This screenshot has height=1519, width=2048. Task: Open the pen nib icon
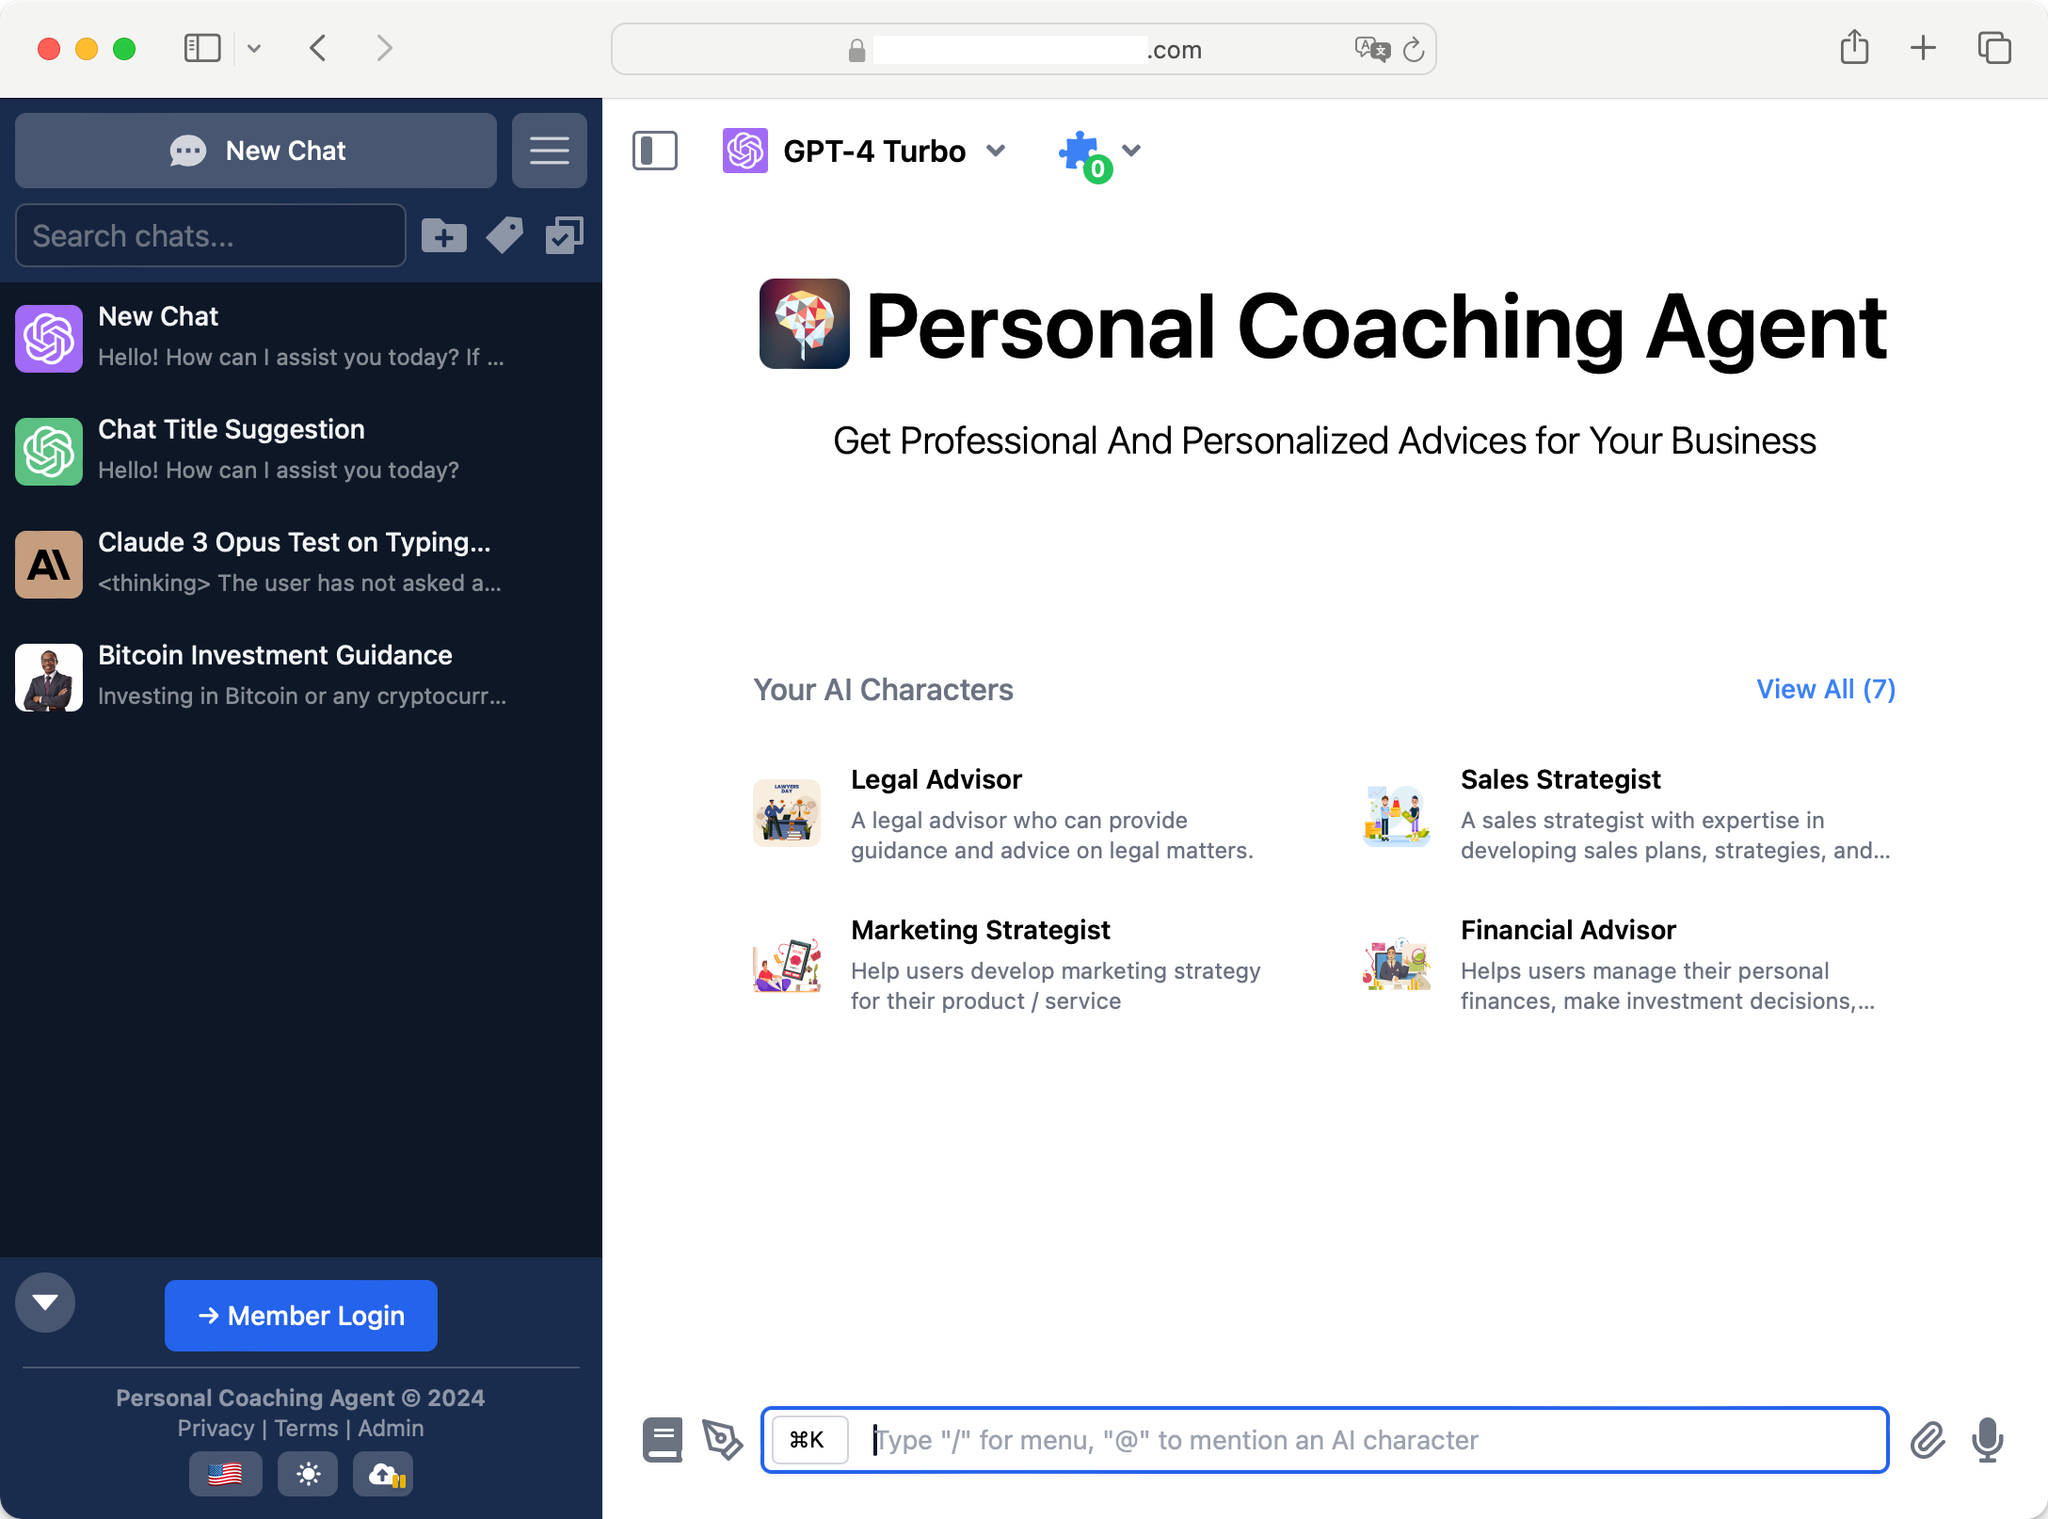coord(722,1440)
